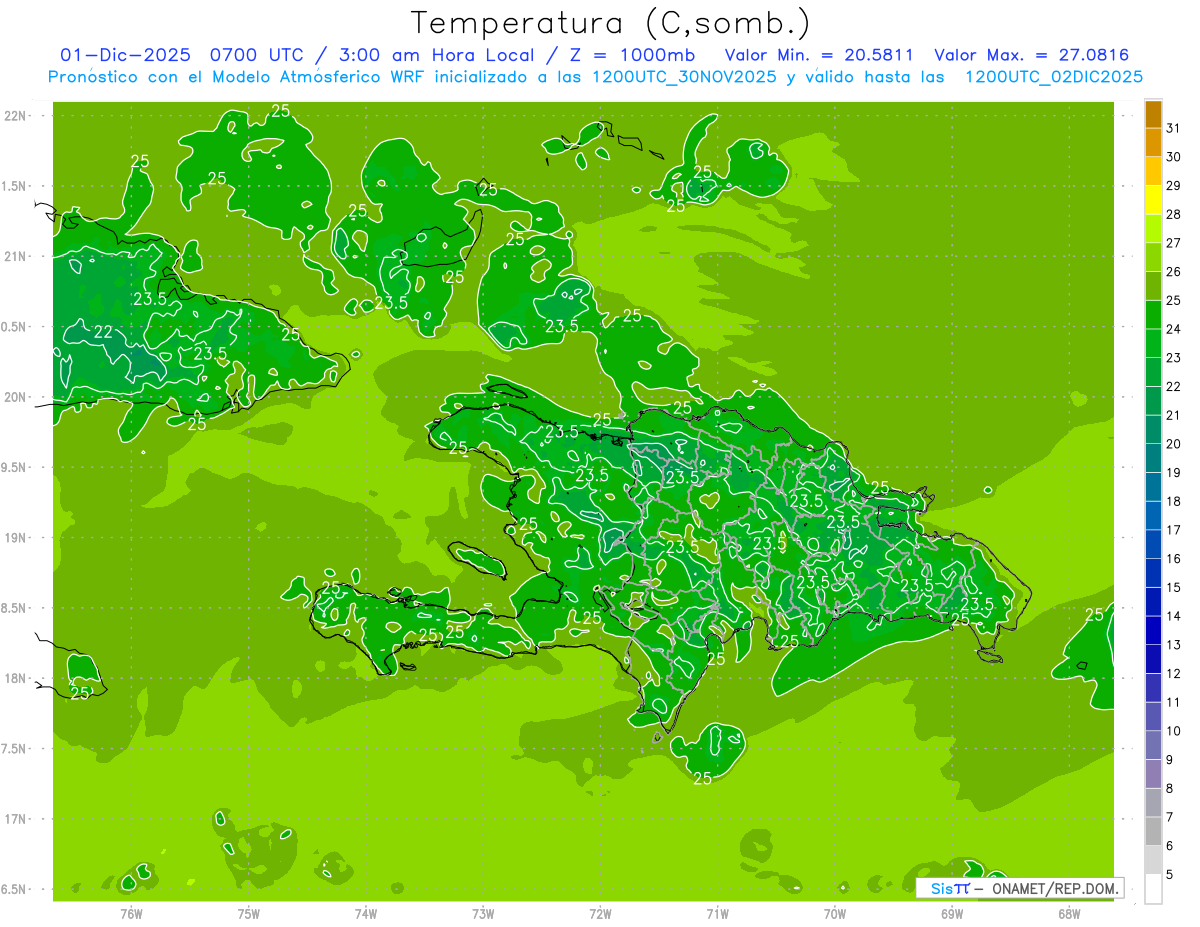Click the dark orange swatch above legend 31
1200x927 pixels.
coord(1153,113)
